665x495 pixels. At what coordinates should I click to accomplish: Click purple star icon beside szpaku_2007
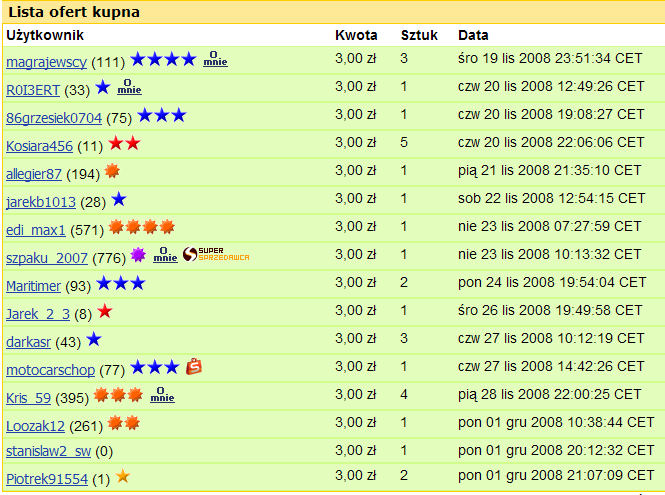[x=138, y=255]
